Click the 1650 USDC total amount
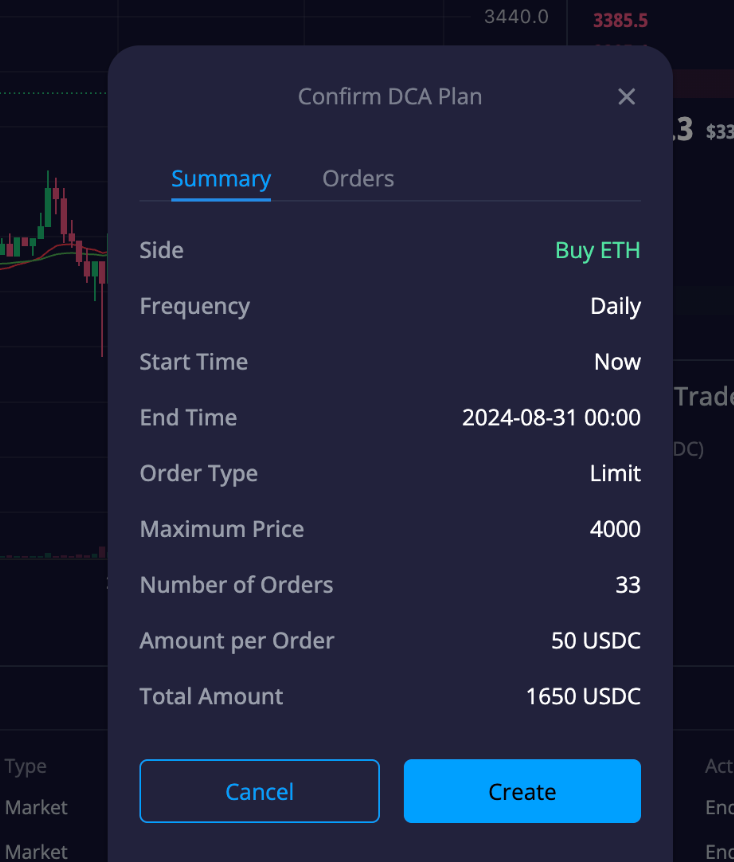This screenshot has width=734, height=862. pyautogui.click(x=583, y=697)
